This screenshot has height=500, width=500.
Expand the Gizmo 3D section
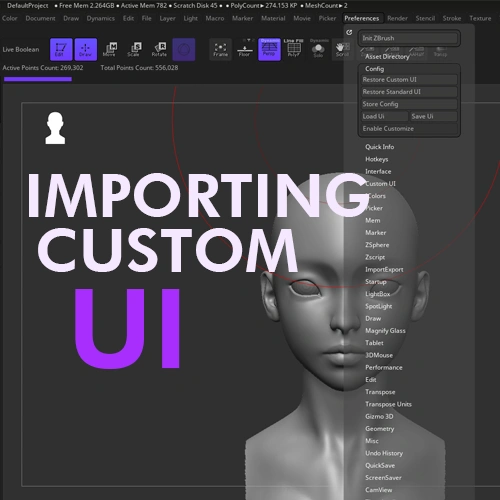(379, 416)
